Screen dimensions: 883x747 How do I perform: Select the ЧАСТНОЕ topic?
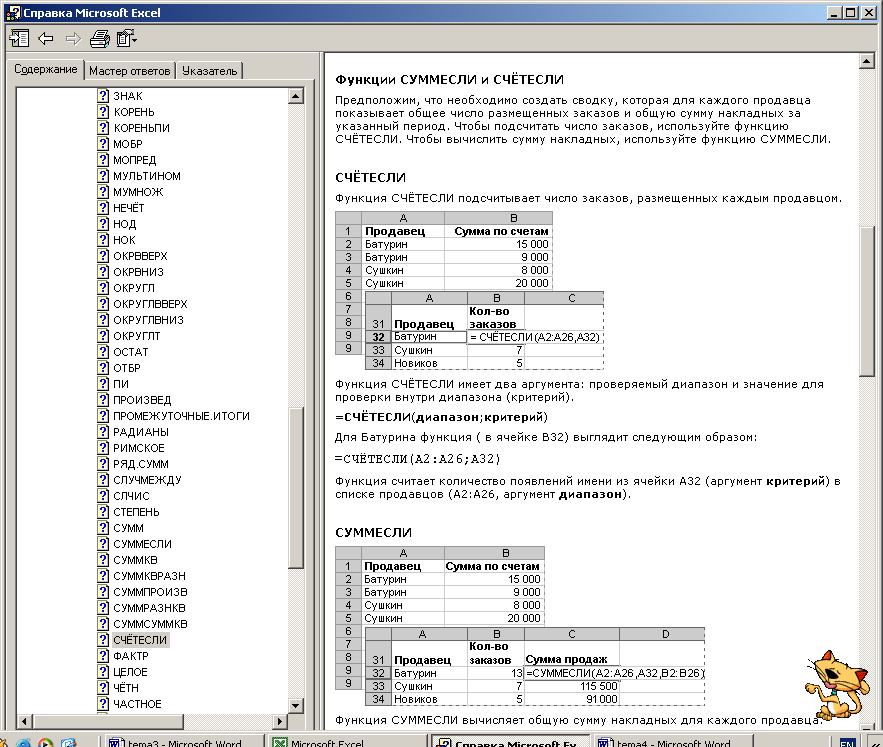pos(137,704)
